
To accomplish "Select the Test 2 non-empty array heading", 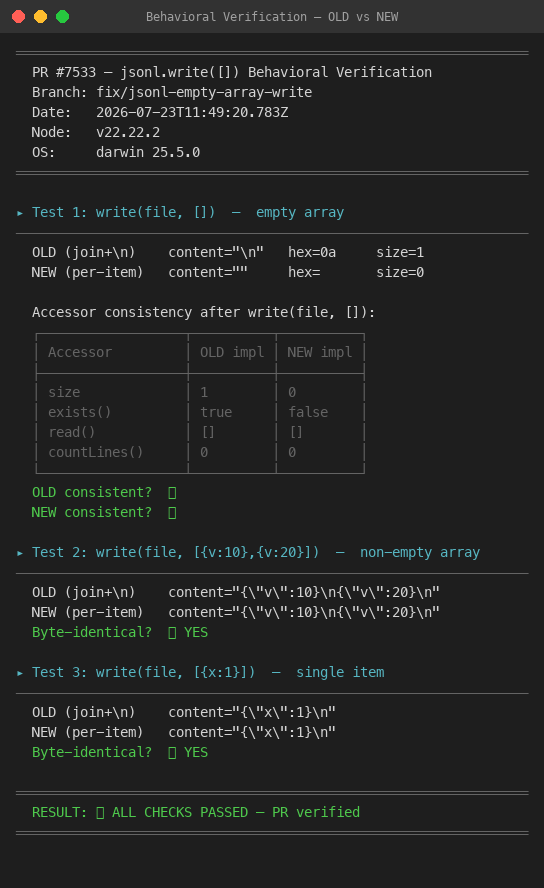I will pyautogui.click(x=256, y=552).
